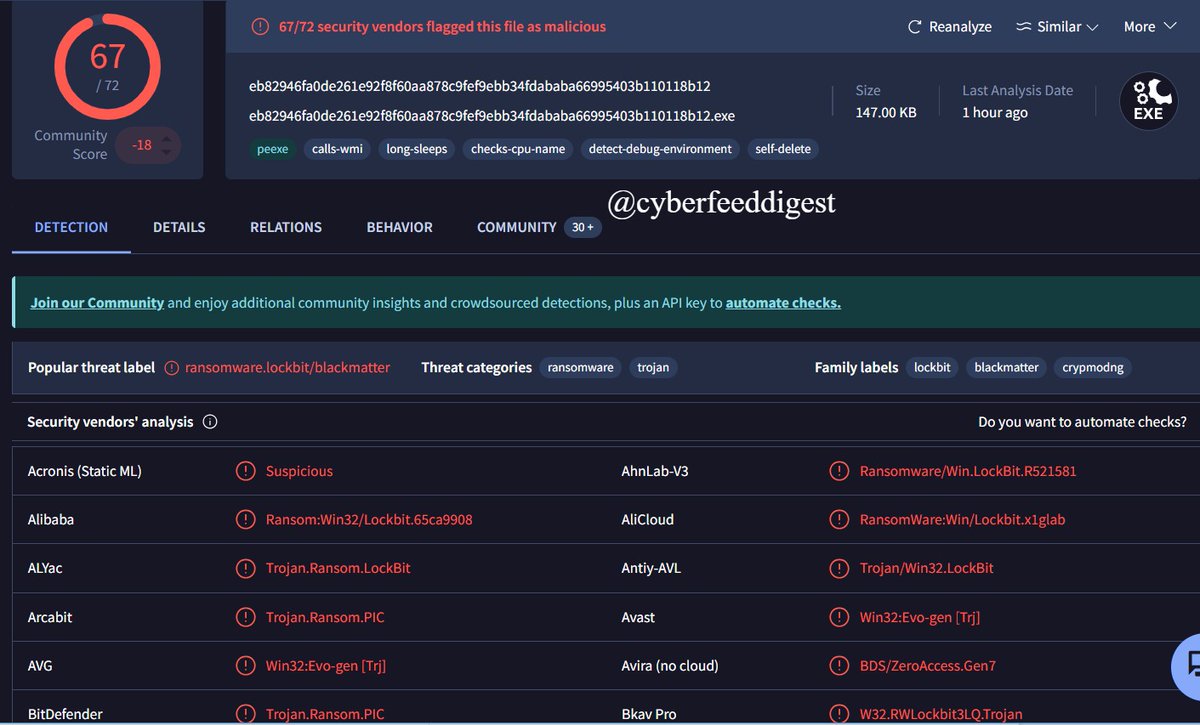Click the malicious alert icon in header
The height and width of the screenshot is (725, 1200).
260,27
